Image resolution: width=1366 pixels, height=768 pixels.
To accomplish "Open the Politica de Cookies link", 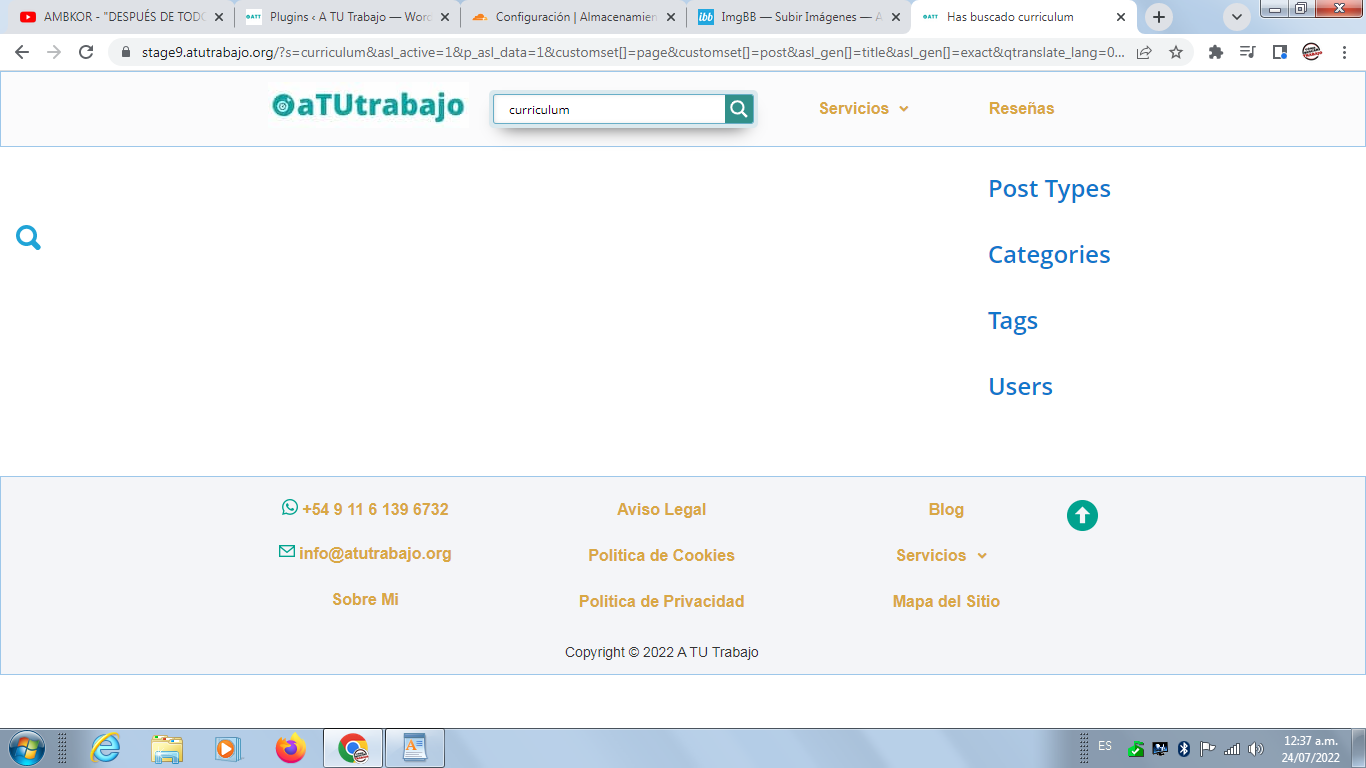I will tap(661, 556).
